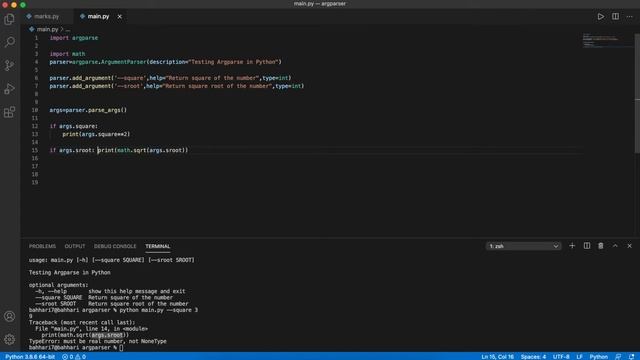The image size is (640, 360).
Task: Open the Explorer view in activity bar
Action: [9, 19]
